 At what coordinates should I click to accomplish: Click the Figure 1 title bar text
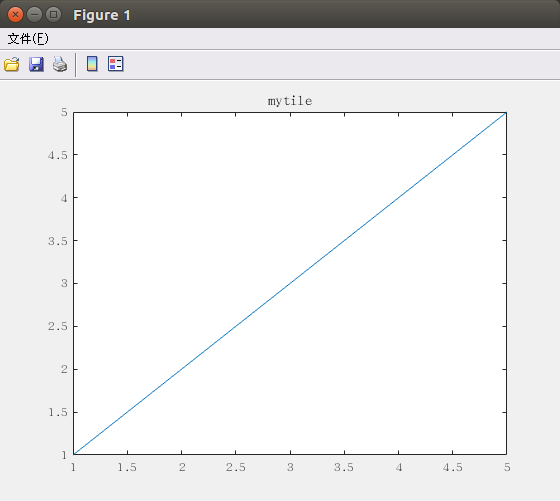(102, 15)
